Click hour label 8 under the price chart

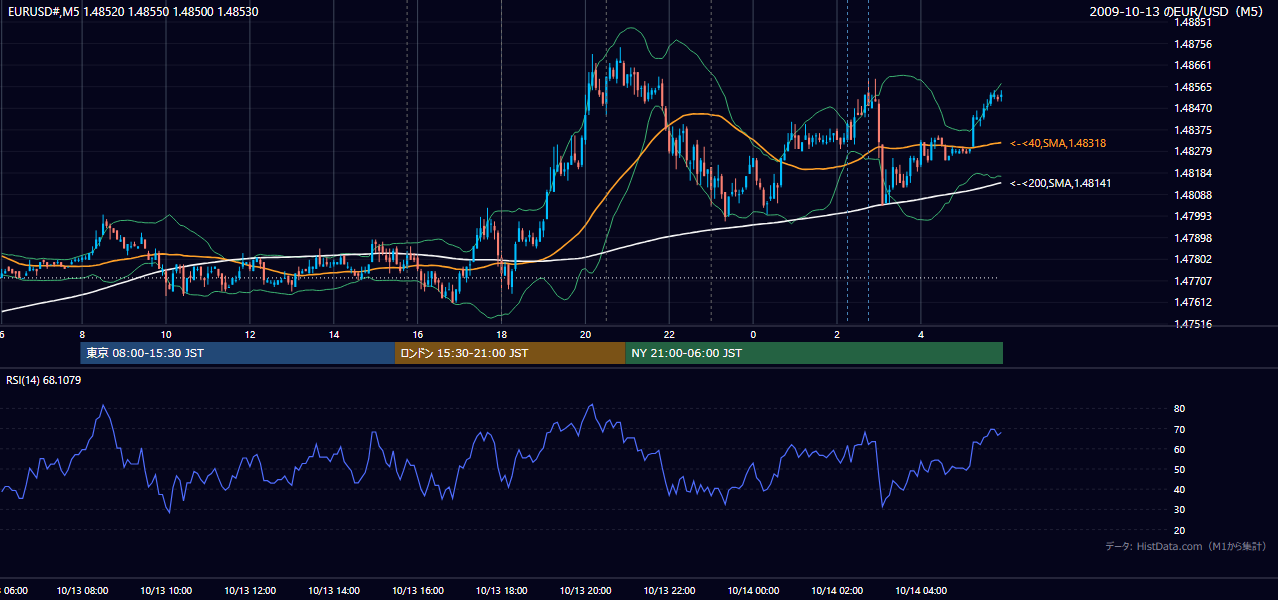[82, 335]
